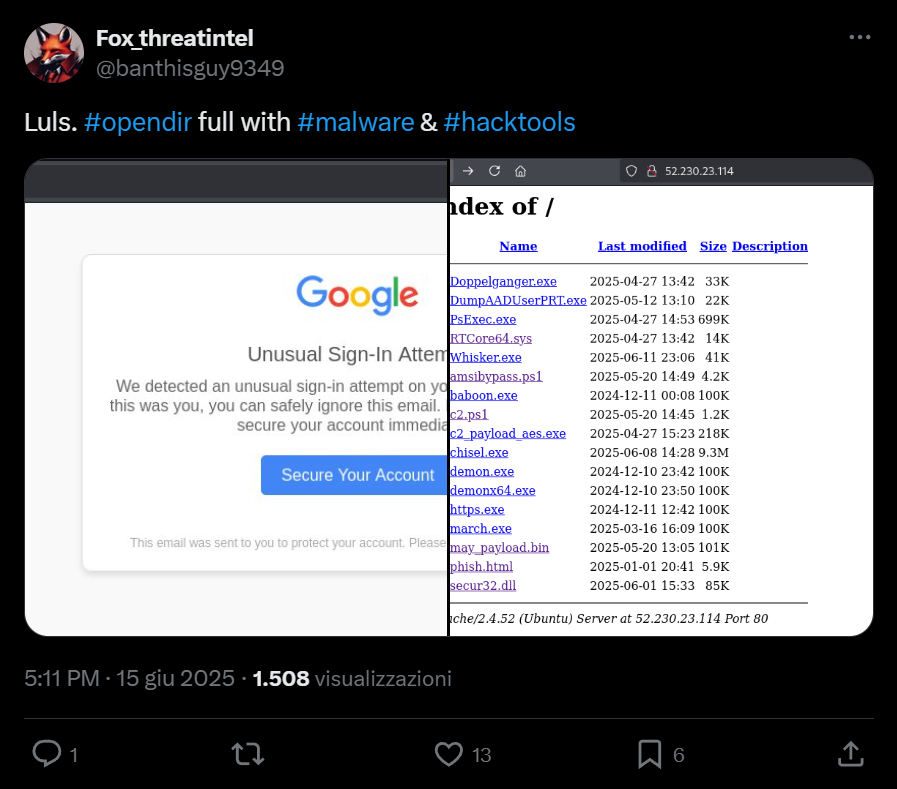Screen dimensions: 897x789
Task: Click the 52.230.23.114 address bar
Action: [699, 171]
